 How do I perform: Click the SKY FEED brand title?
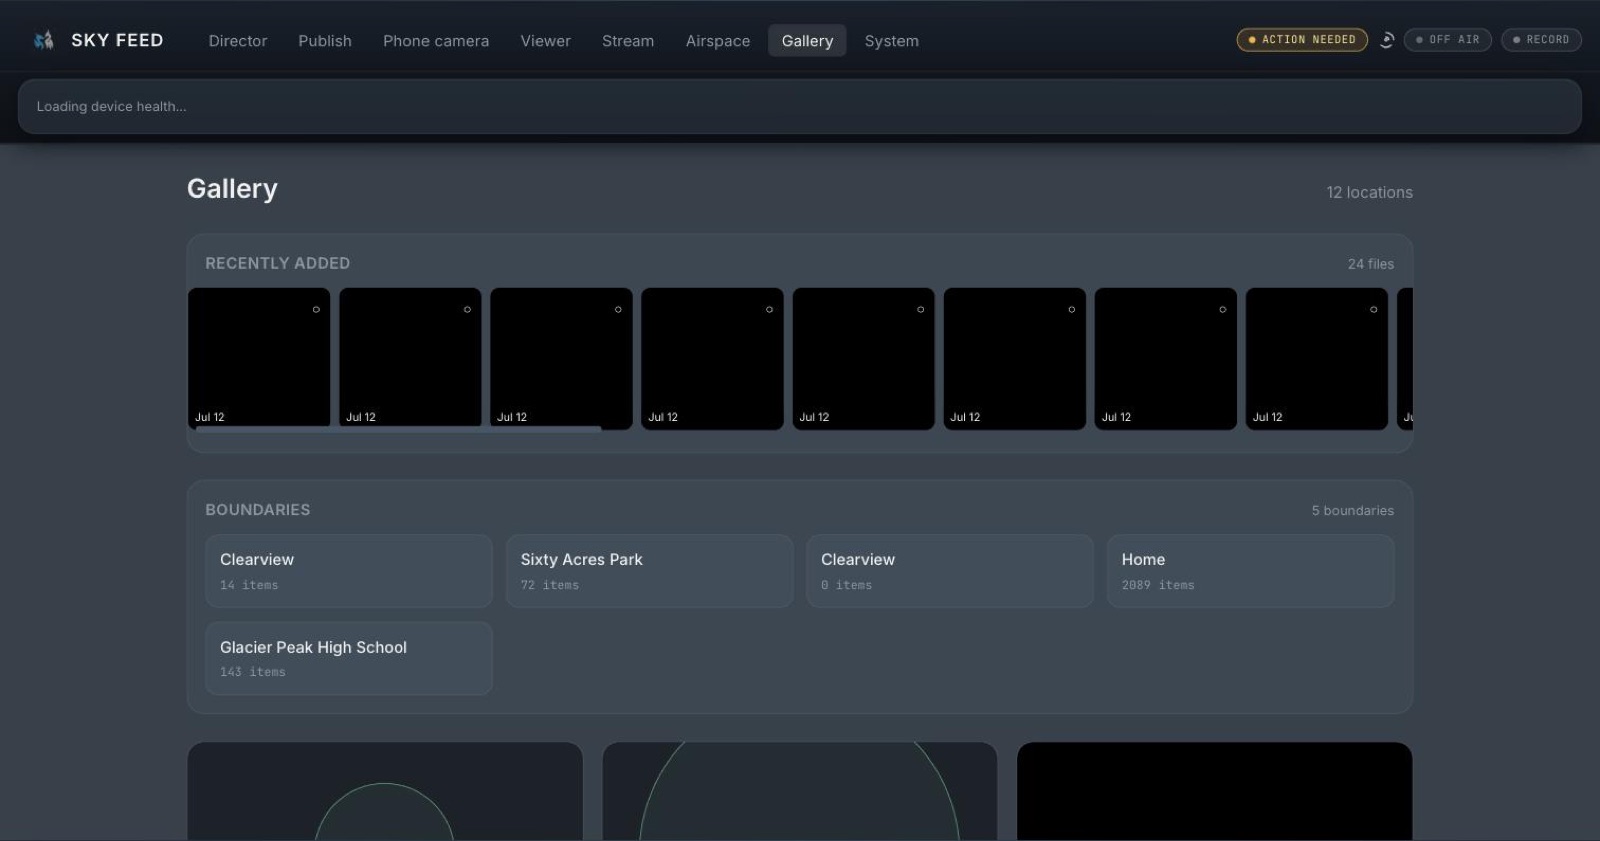click(117, 40)
